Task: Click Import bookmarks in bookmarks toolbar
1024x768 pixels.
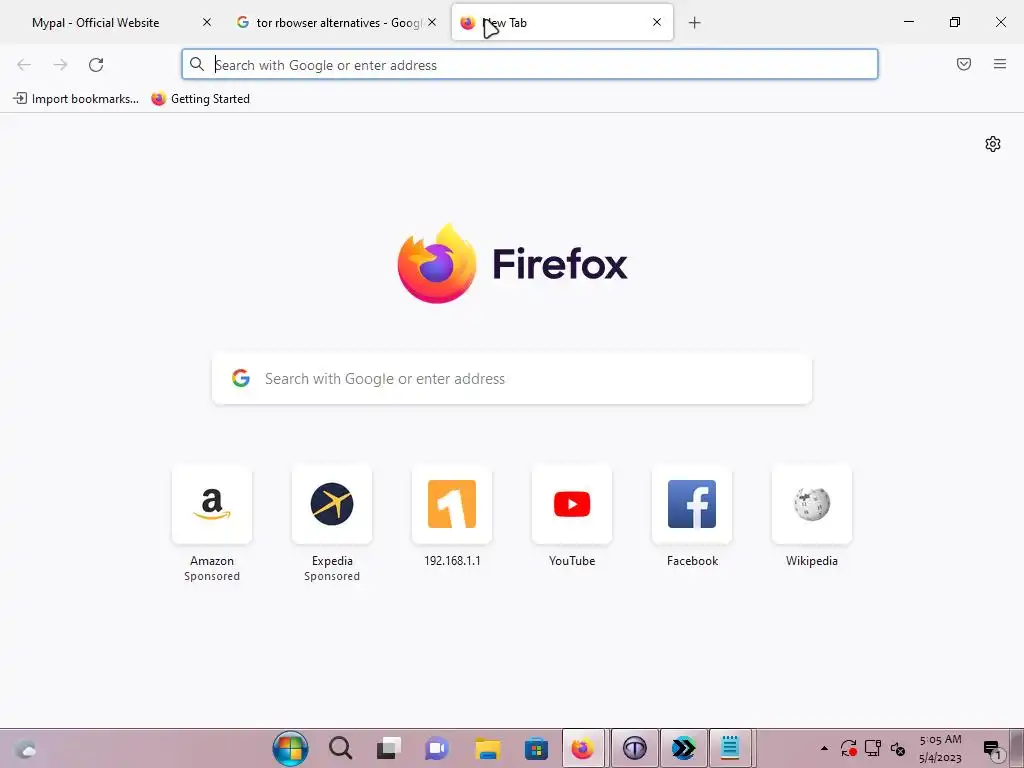Action: 76,99
